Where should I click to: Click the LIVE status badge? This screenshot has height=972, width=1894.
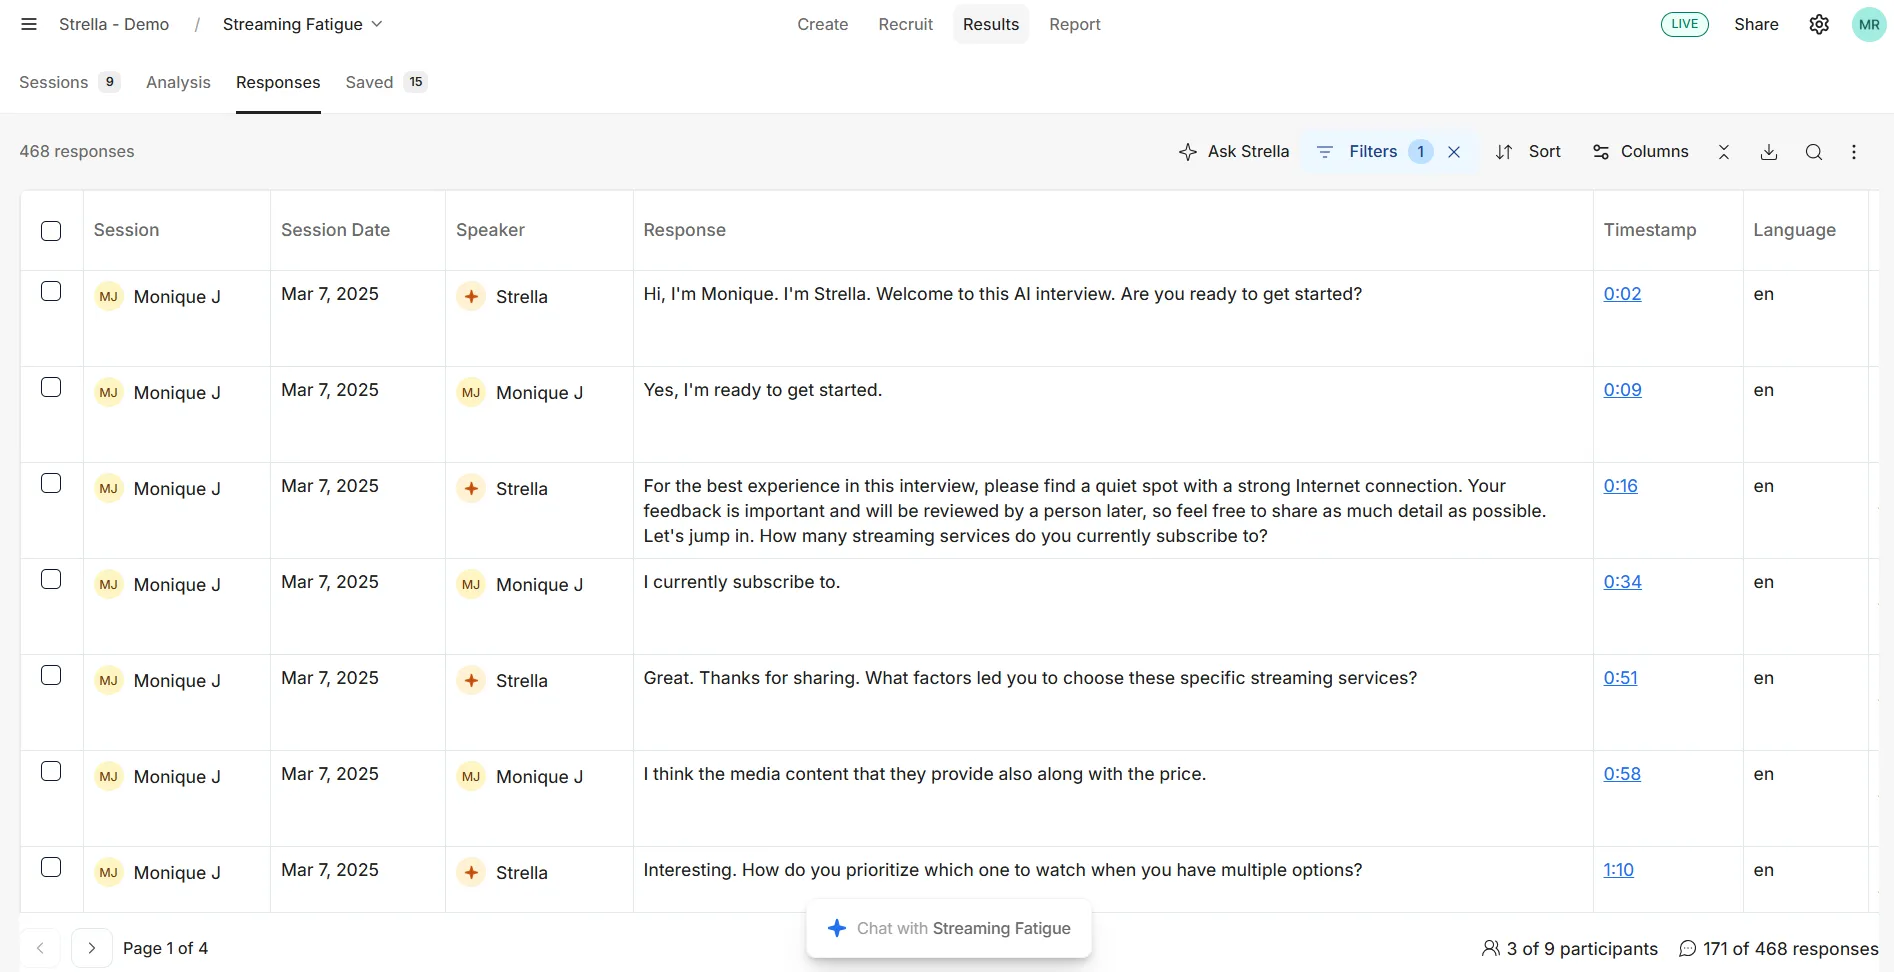click(1684, 24)
